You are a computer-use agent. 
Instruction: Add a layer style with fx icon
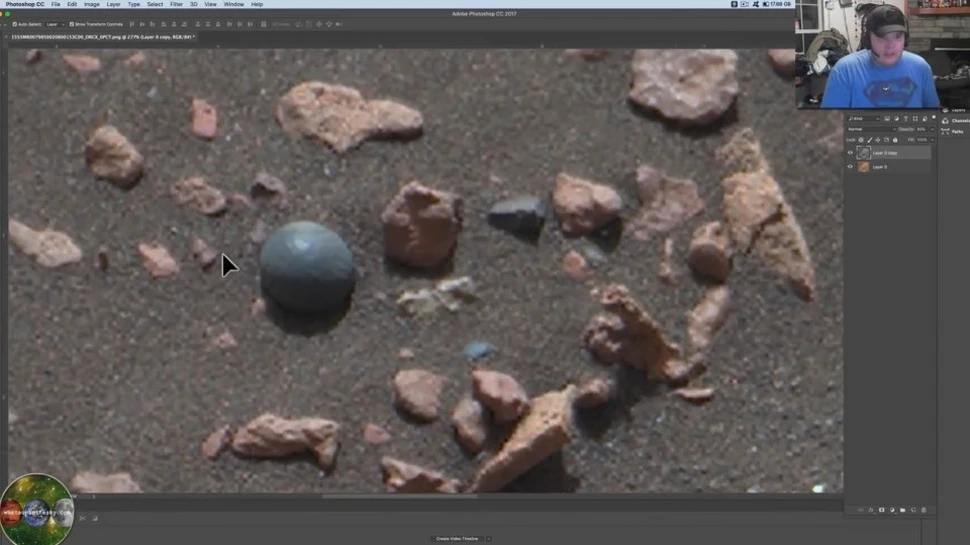871,510
